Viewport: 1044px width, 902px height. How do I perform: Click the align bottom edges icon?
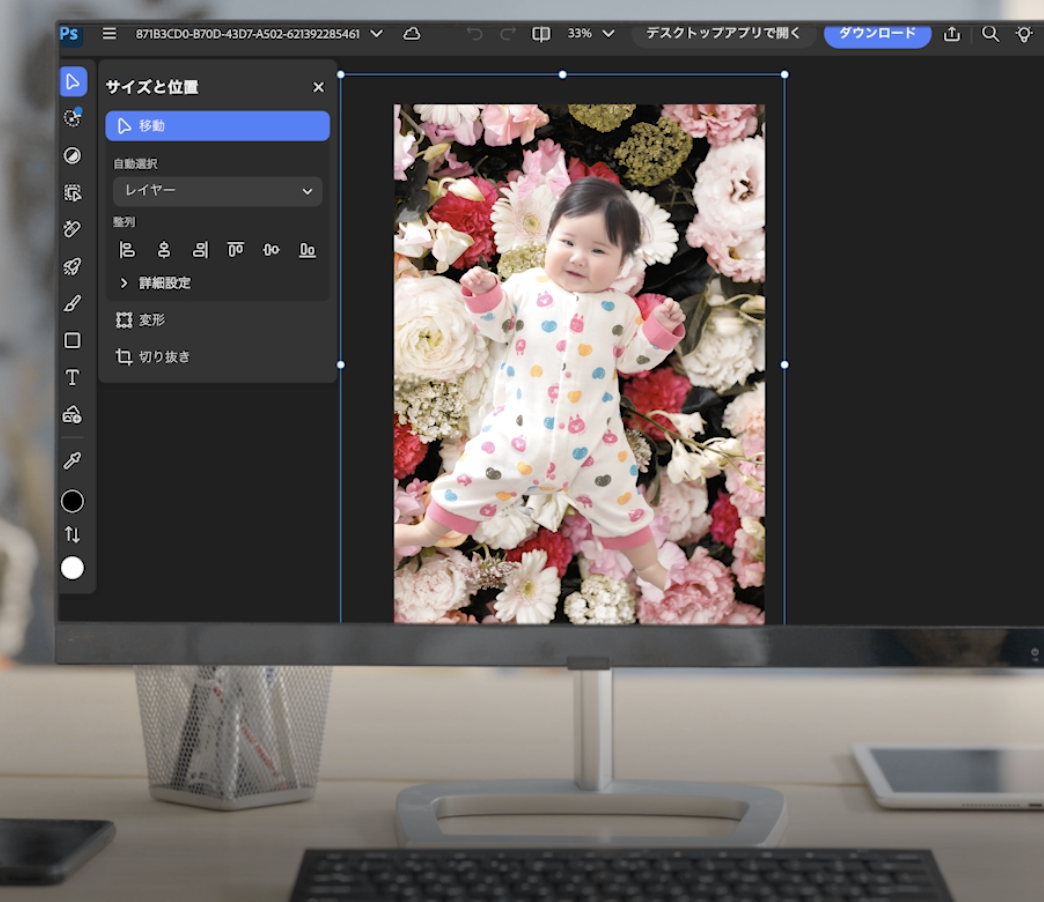(307, 250)
